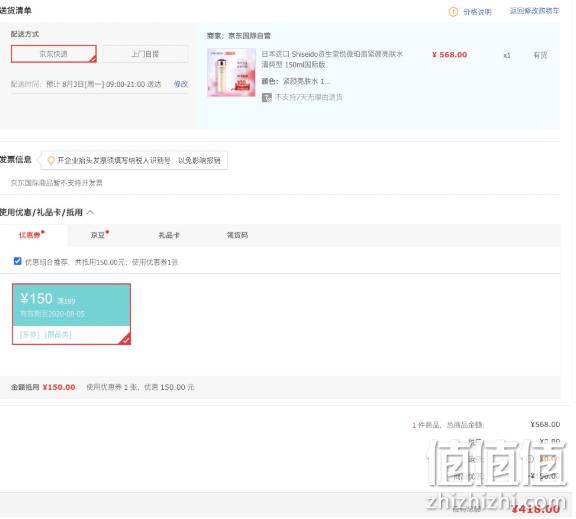Select 京东快递 delivery option

tap(54, 54)
